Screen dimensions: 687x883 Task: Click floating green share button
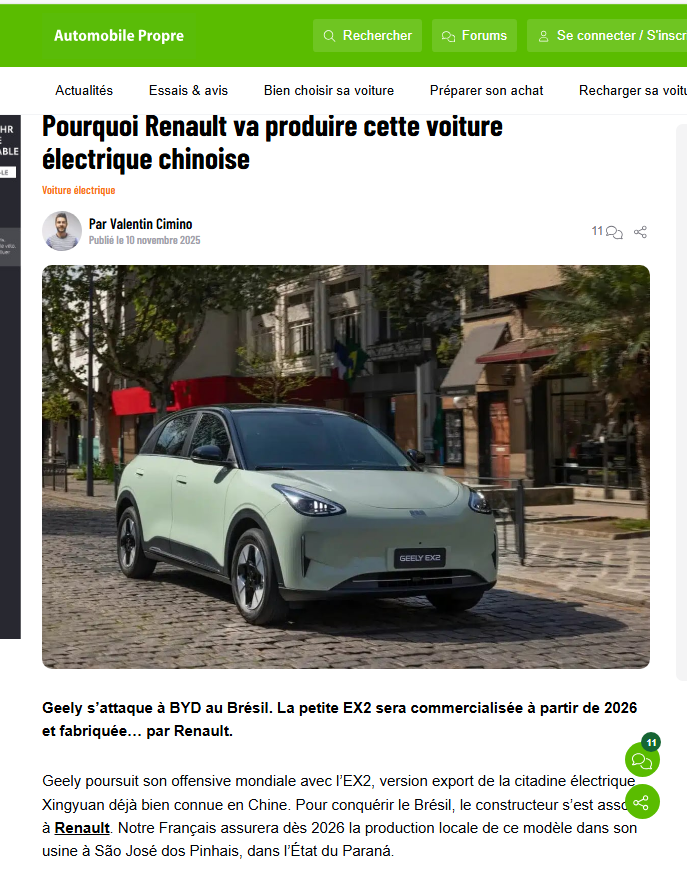pos(642,802)
